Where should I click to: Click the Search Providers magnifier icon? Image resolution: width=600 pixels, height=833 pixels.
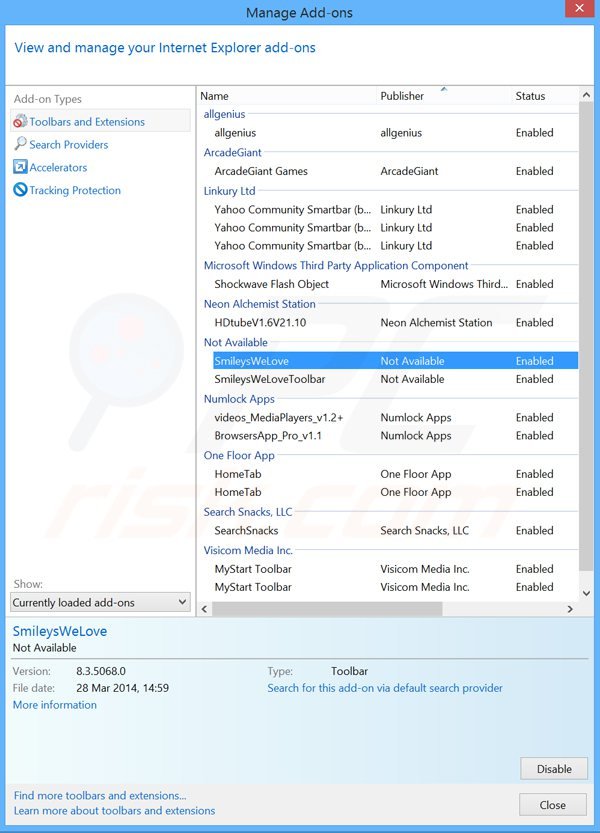(x=20, y=144)
